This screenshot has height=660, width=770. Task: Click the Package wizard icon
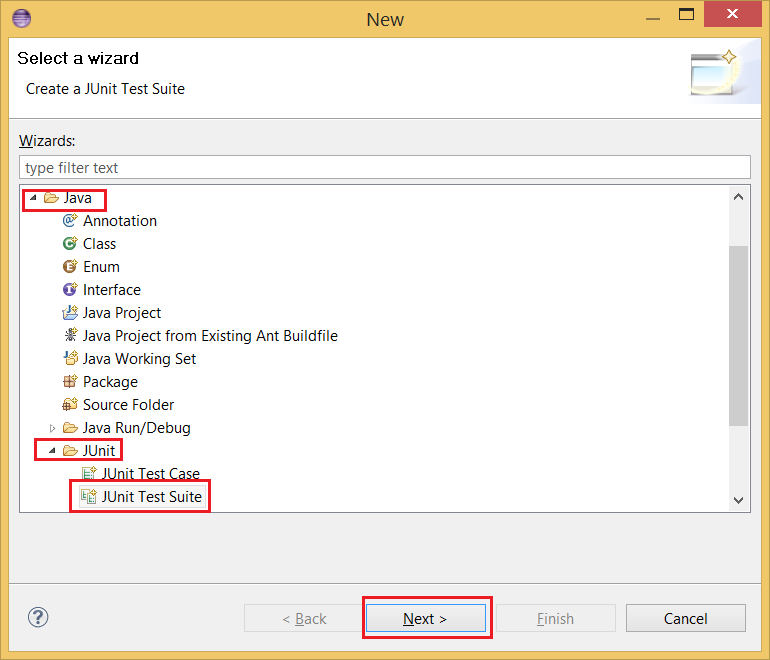[70, 382]
